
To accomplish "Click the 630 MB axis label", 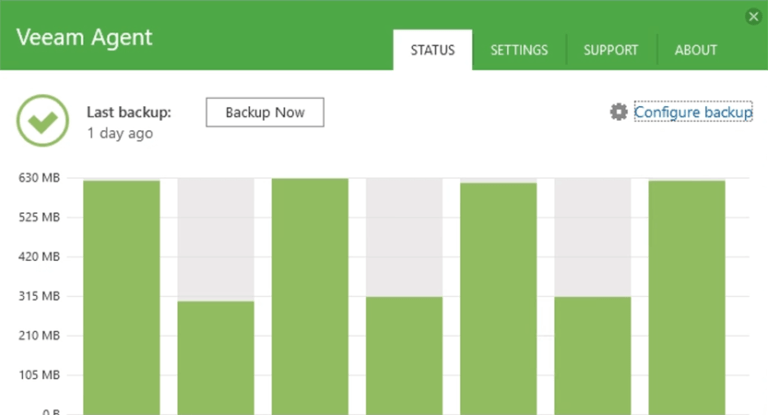I will (39, 178).
